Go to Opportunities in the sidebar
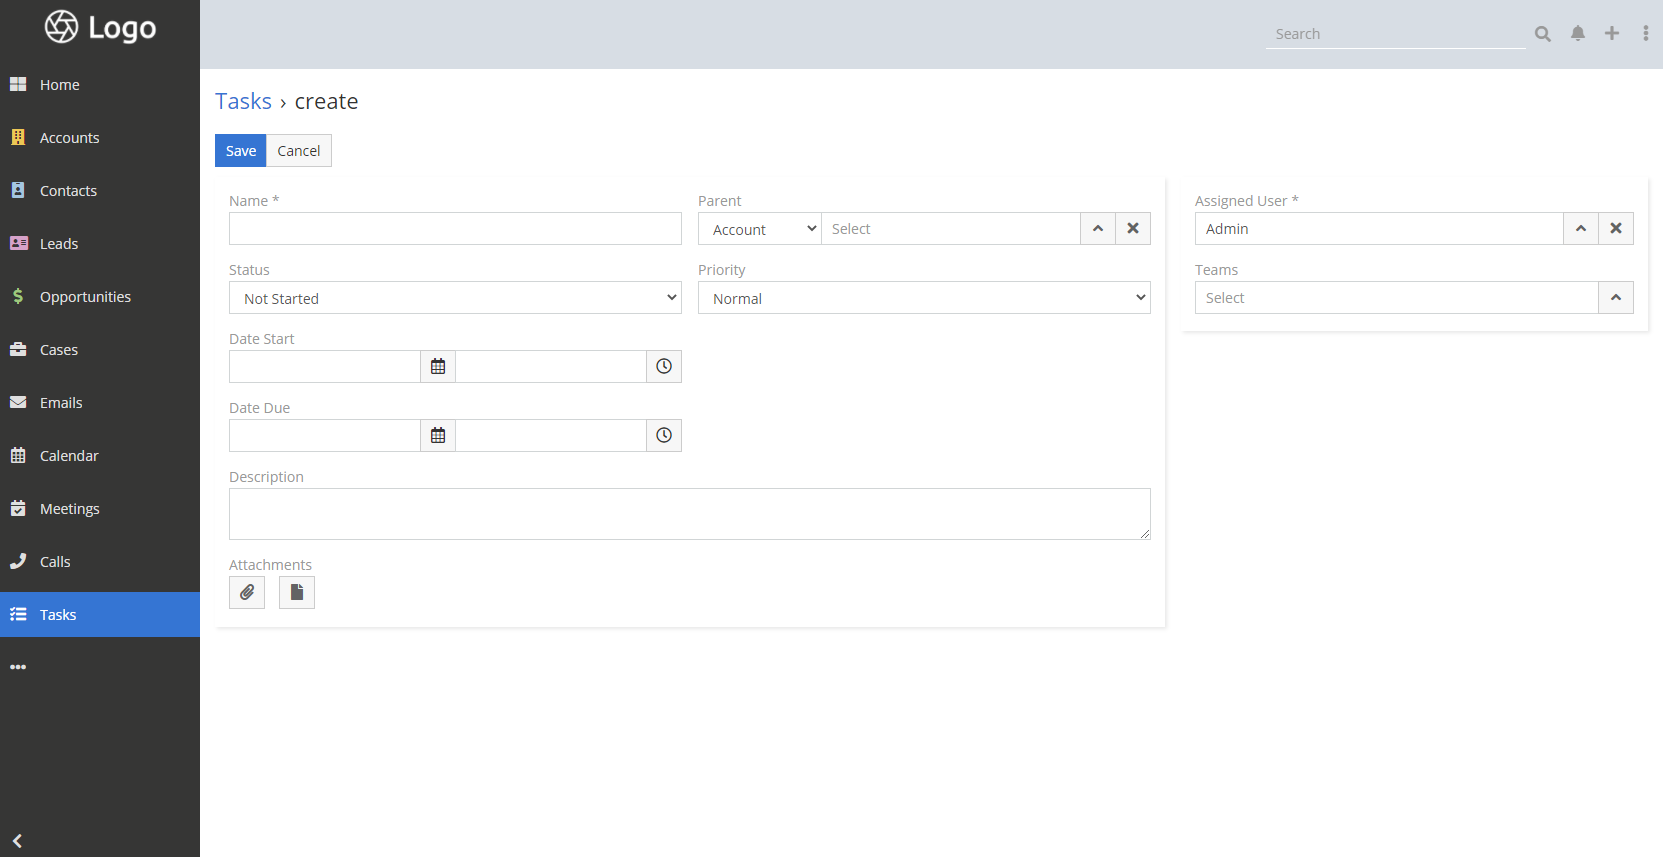 tap(85, 297)
